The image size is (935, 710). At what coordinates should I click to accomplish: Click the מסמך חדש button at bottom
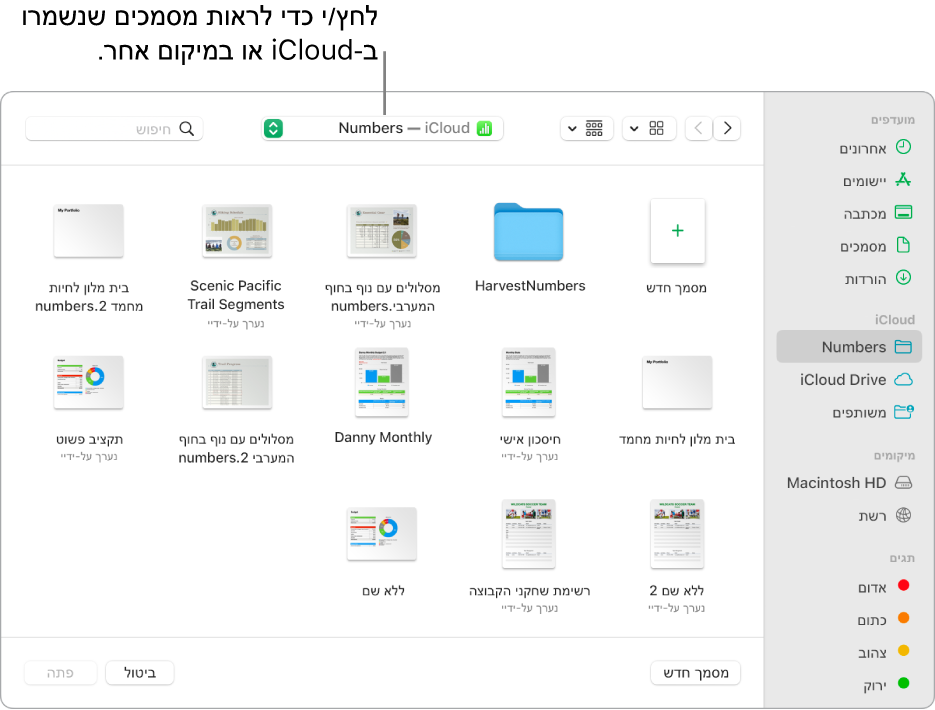(695, 673)
